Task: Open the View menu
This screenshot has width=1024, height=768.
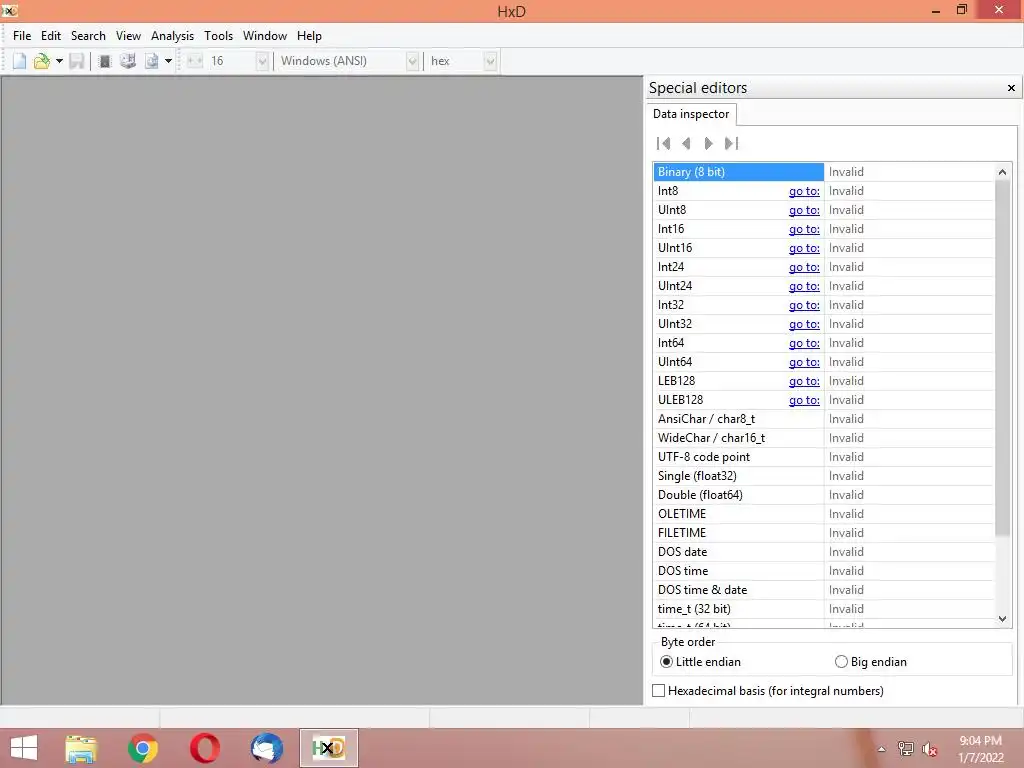Action: click(128, 36)
